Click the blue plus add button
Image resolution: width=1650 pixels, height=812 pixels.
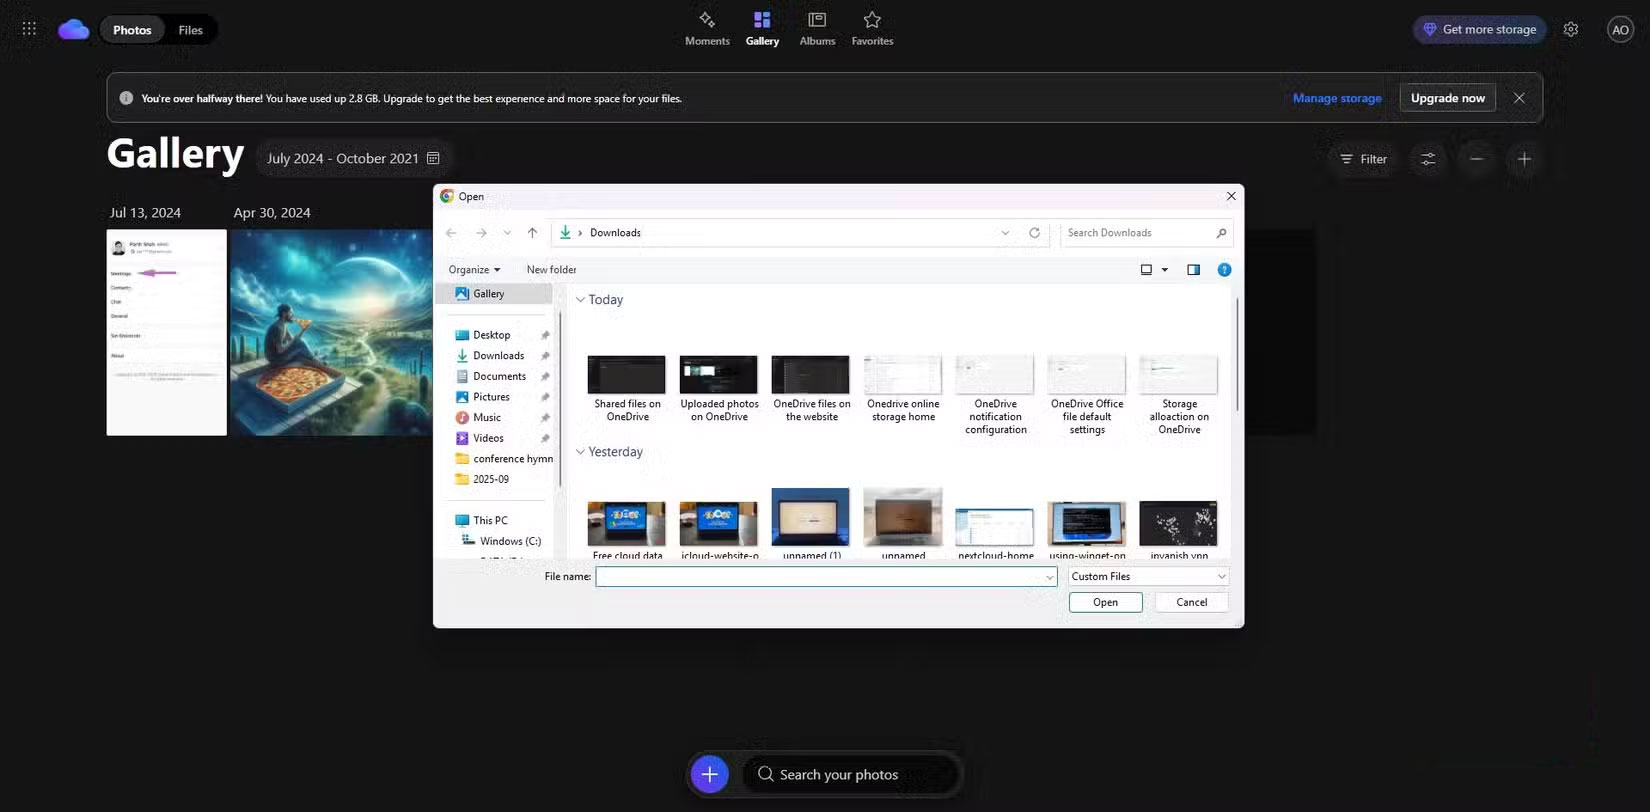(x=709, y=774)
